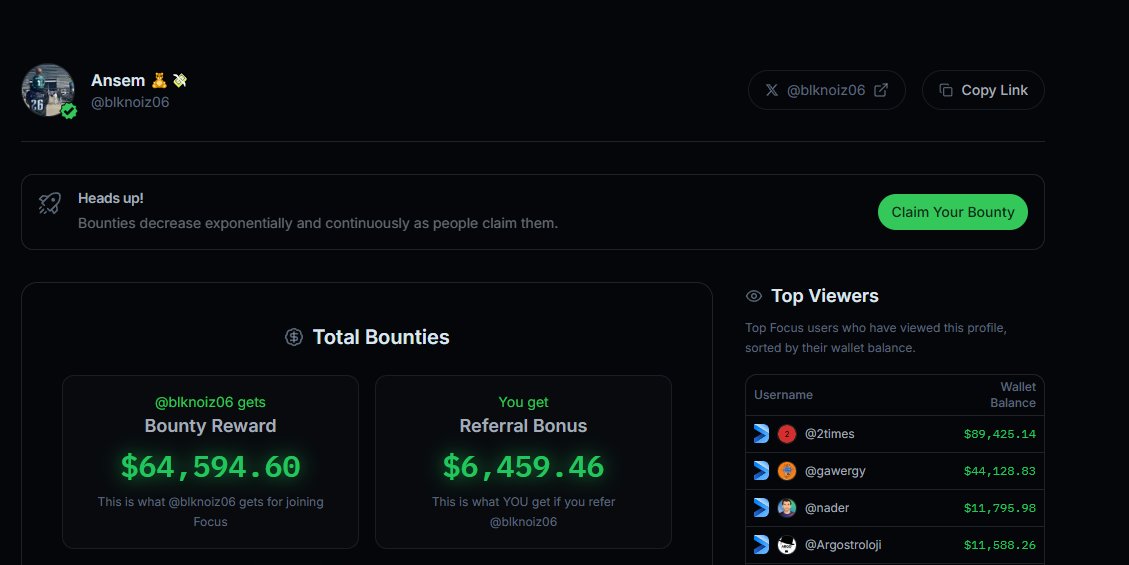Screen dimensions: 1129x565
Task: Open the @Argostroloji username
Action: coord(843,545)
